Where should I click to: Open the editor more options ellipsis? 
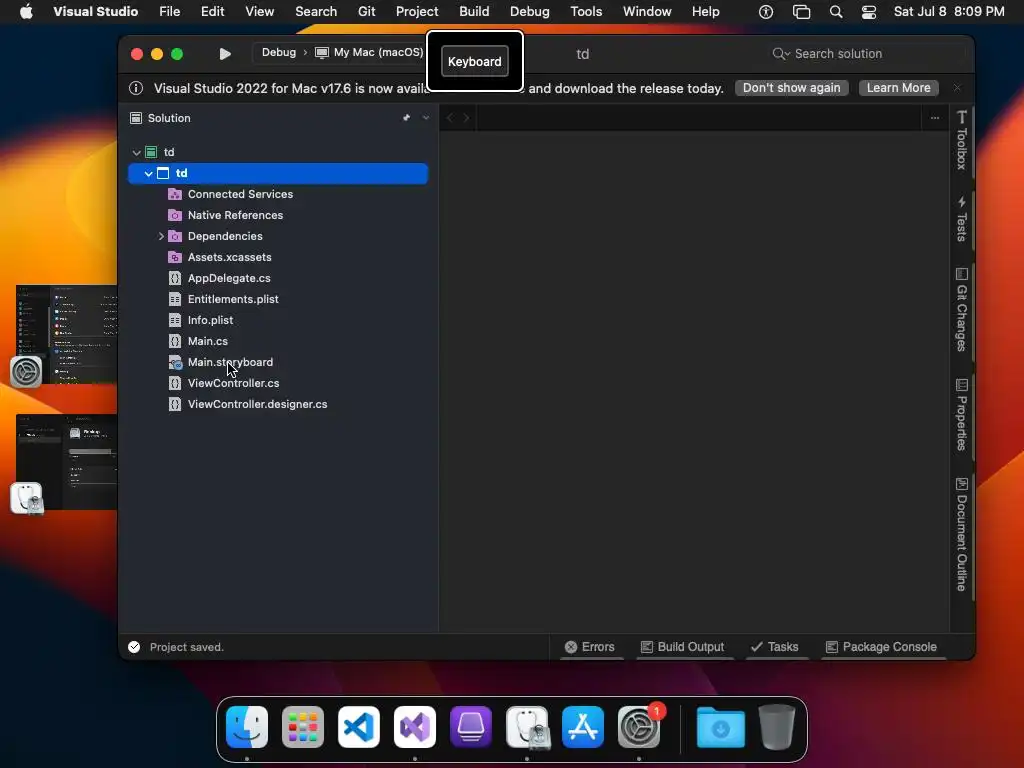point(935,118)
